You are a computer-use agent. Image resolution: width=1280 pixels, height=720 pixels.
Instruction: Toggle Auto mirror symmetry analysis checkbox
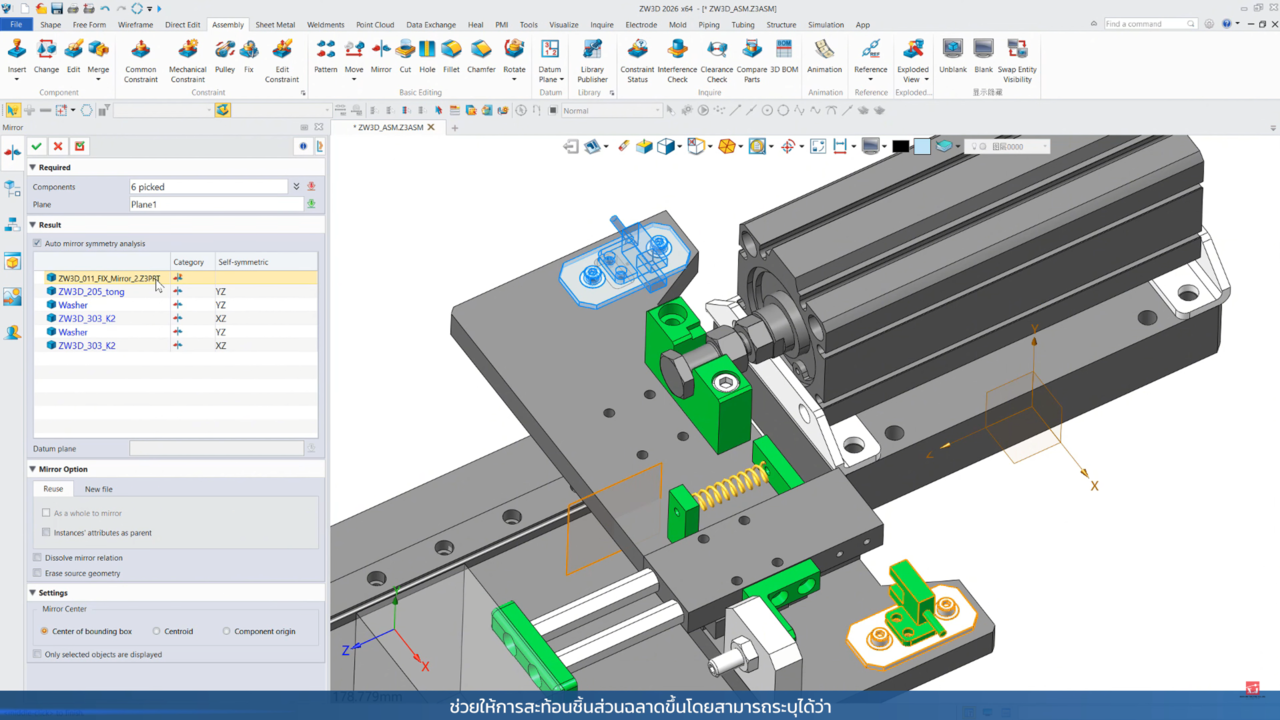click(38, 243)
